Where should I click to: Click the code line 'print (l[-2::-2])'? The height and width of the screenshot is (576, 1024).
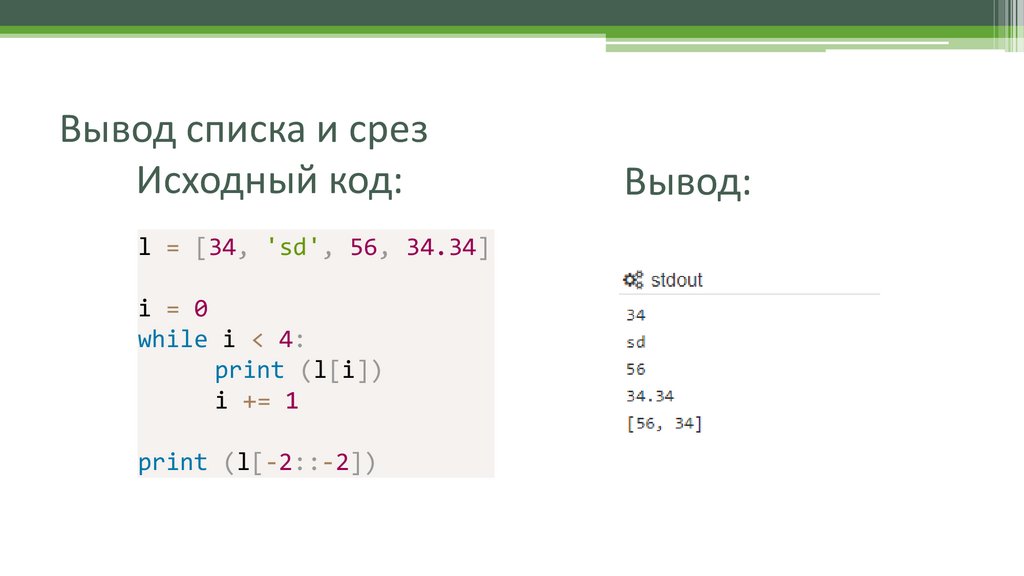coord(257,462)
